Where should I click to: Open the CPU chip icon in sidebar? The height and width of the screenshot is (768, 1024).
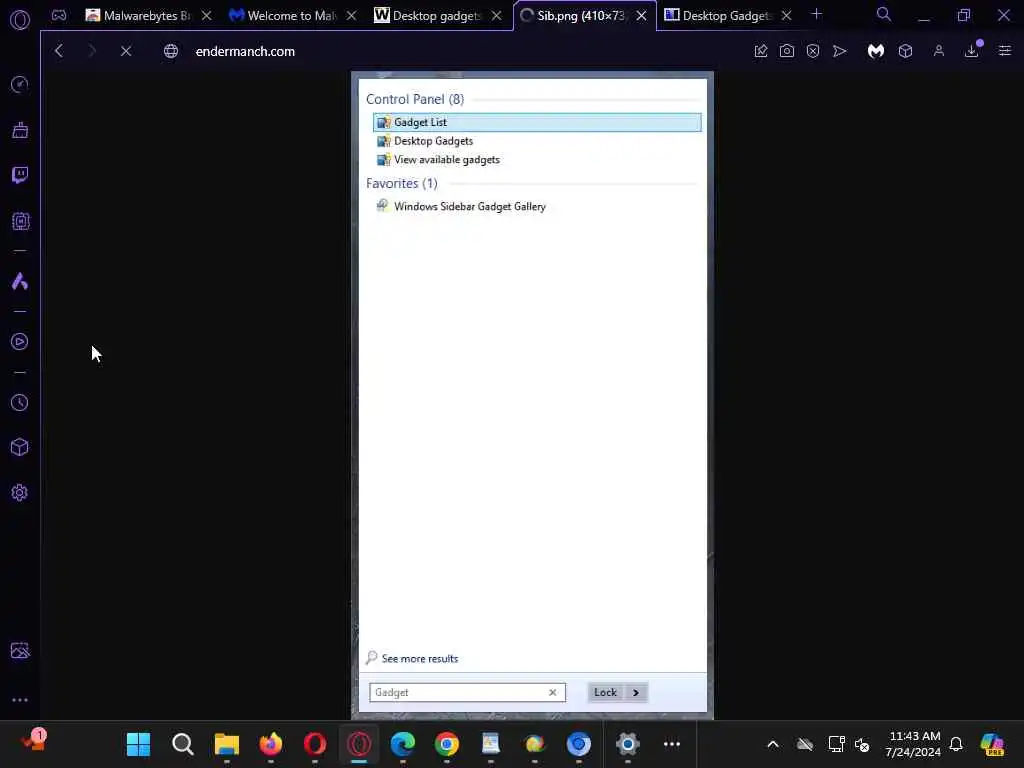[x=20, y=221]
